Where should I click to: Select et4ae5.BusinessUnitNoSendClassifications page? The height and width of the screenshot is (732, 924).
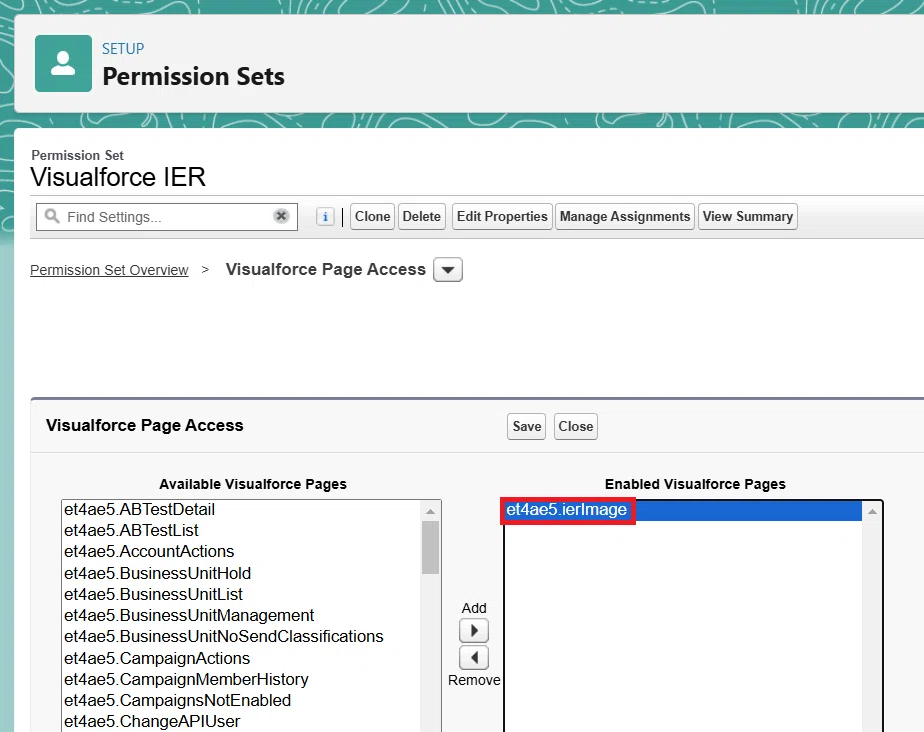tap(240, 637)
